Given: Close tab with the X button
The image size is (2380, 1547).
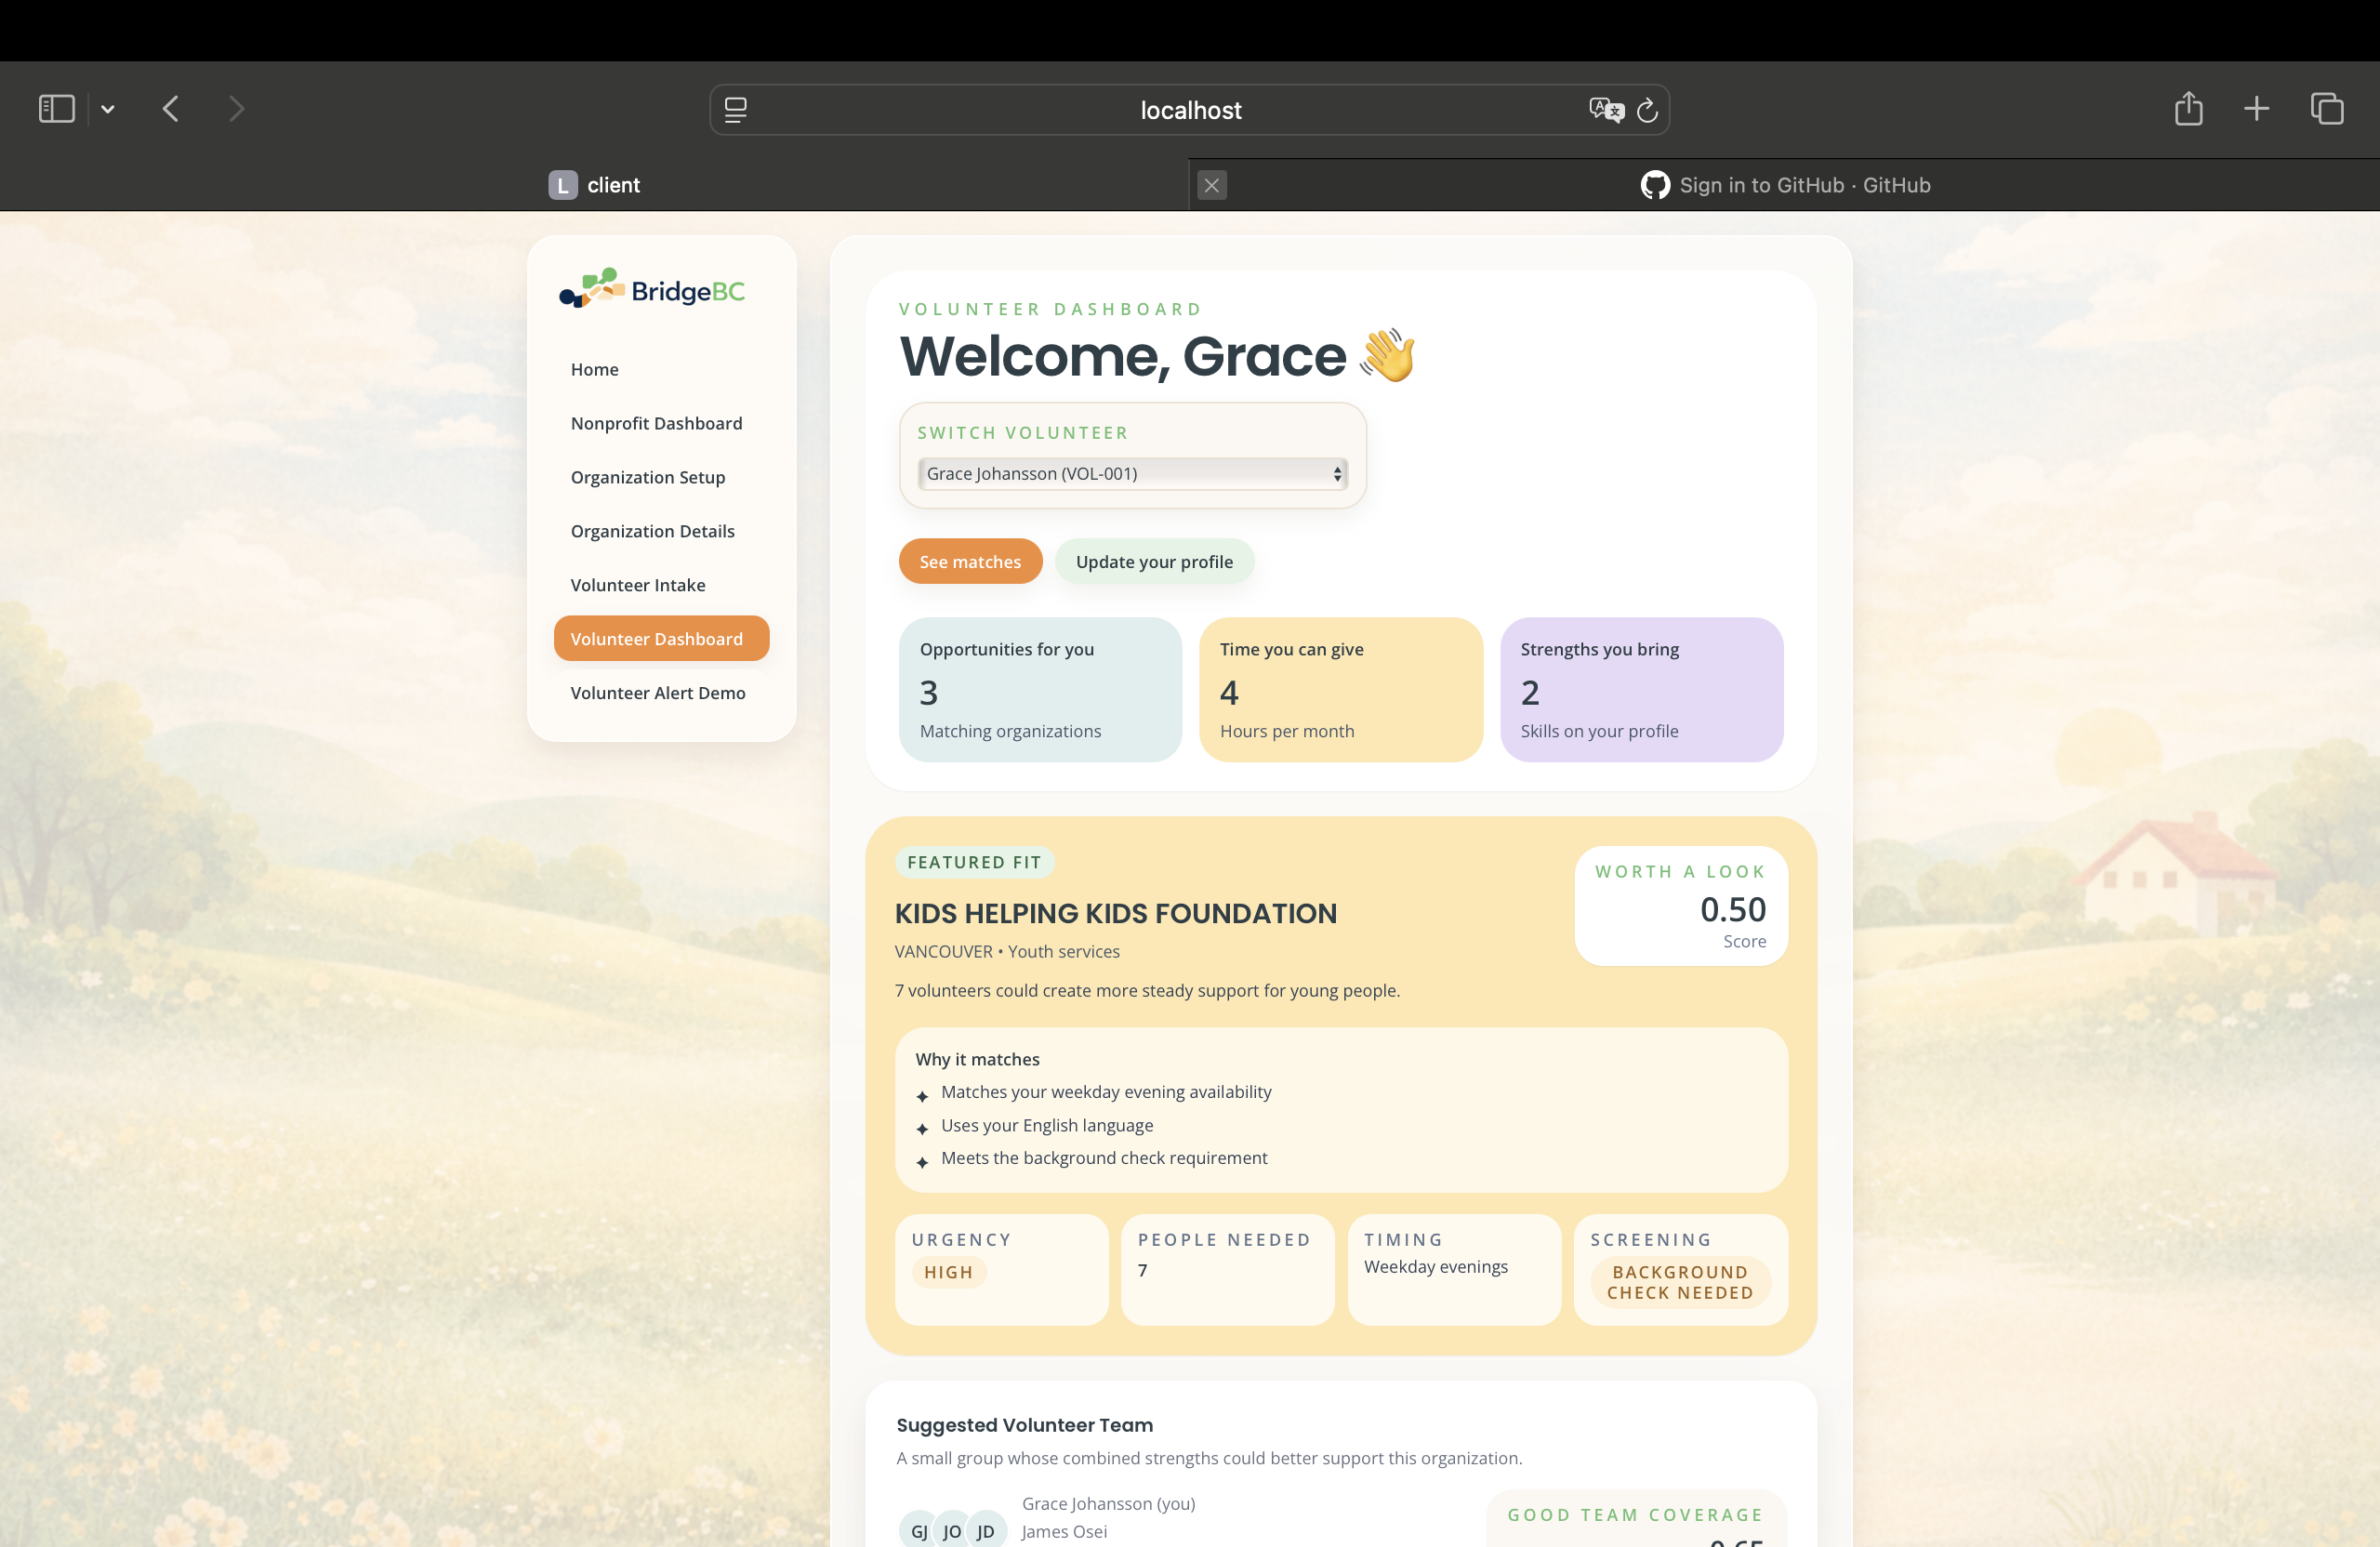Looking at the screenshot, I should tap(1211, 185).
